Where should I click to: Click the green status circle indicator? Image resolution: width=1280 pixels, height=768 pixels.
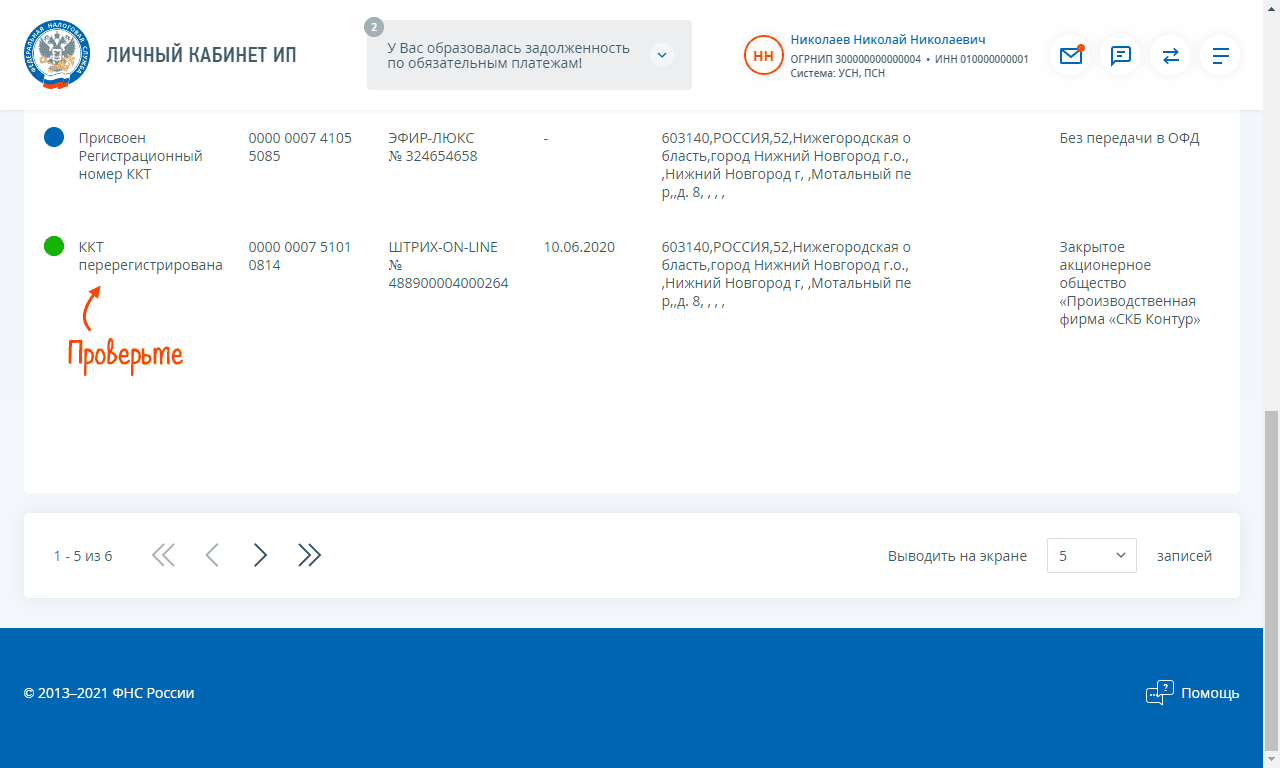55,246
